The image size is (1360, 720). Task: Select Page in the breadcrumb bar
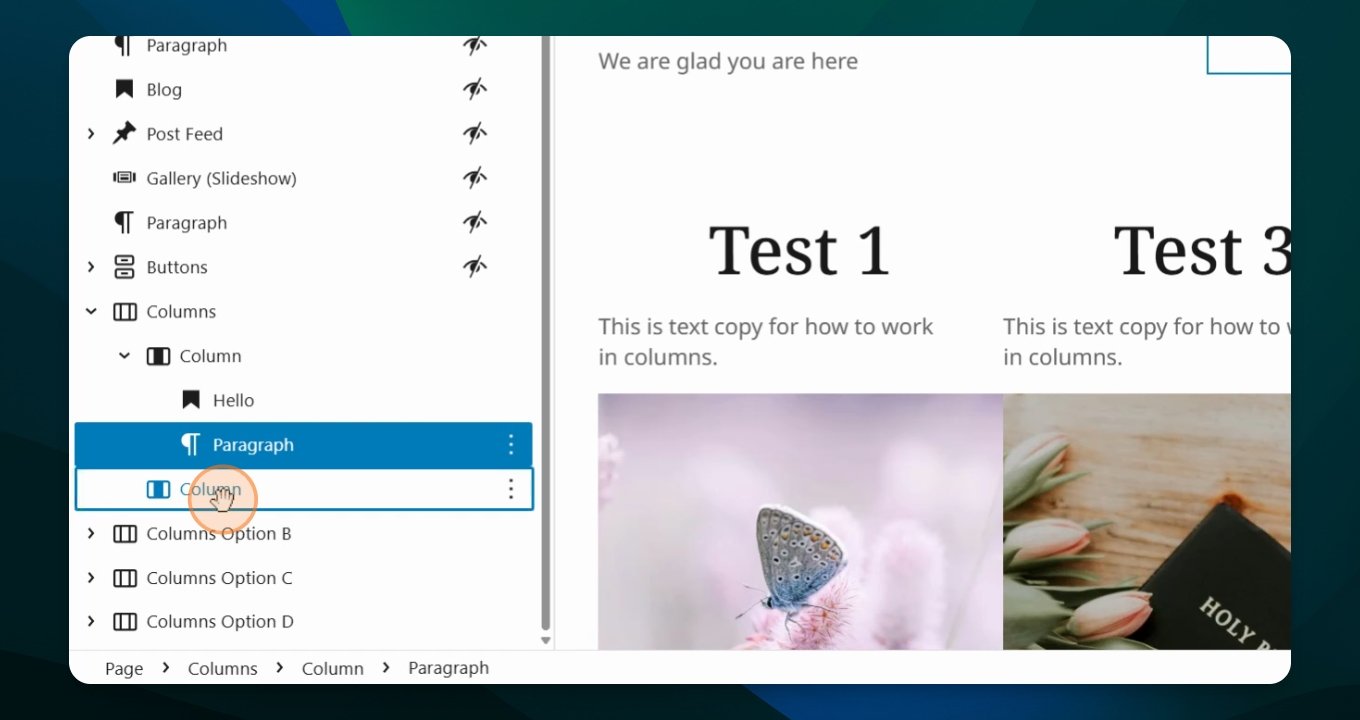click(124, 668)
